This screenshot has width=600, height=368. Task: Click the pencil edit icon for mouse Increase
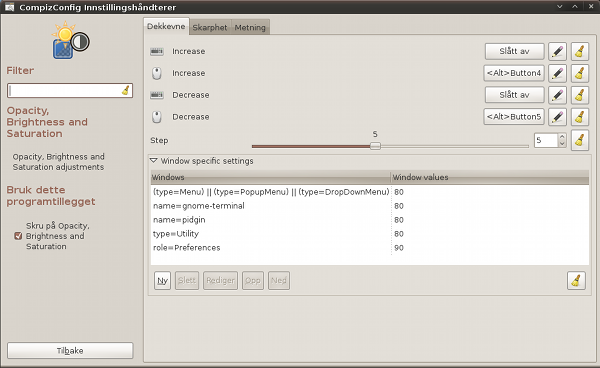(557, 73)
